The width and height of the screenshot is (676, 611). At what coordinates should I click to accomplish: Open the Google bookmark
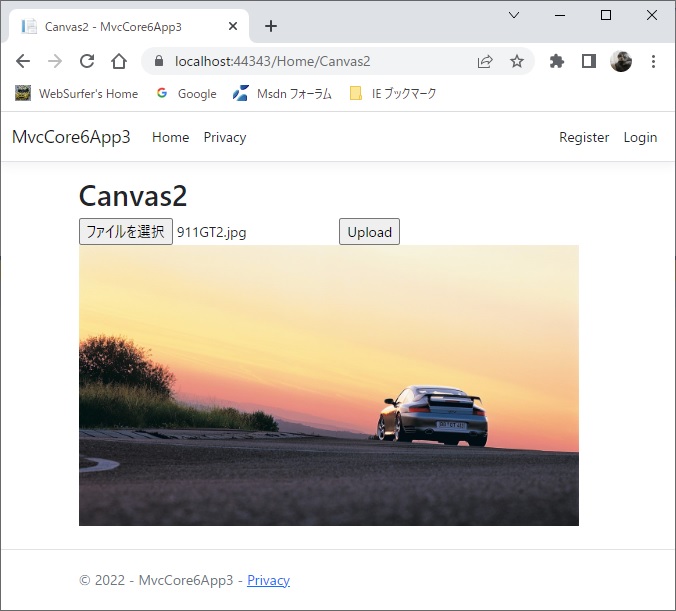[187, 94]
